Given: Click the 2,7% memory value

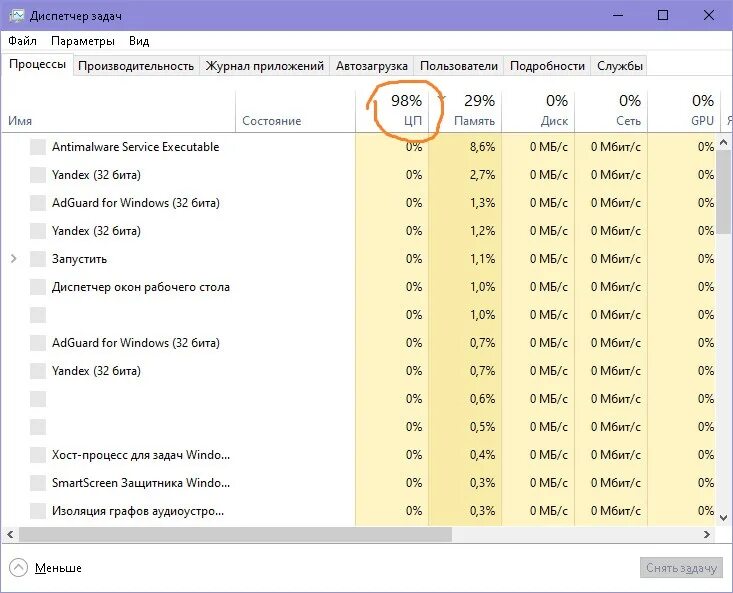Looking at the screenshot, I should [482, 175].
